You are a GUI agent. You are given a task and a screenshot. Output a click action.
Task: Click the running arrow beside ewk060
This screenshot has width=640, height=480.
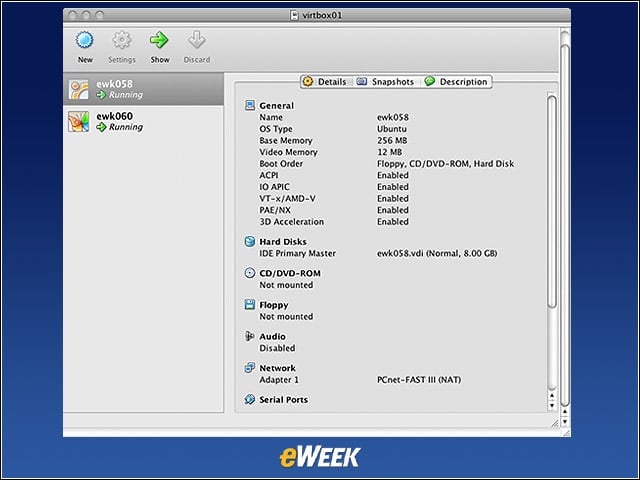coord(101,127)
